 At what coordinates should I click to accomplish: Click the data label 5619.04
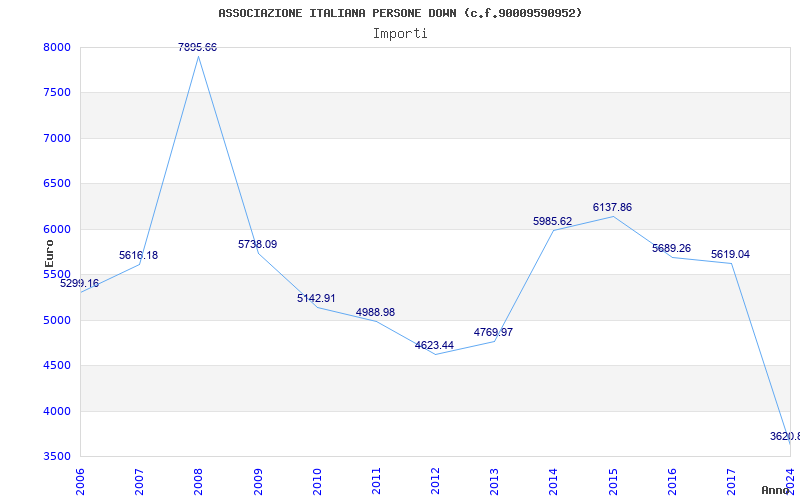[x=731, y=255]
